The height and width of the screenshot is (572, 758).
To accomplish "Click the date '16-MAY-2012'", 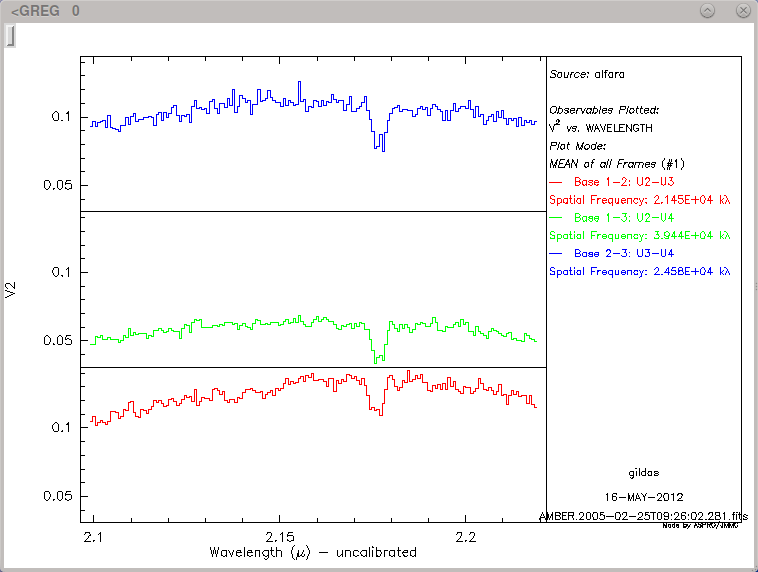I will 643,497.
